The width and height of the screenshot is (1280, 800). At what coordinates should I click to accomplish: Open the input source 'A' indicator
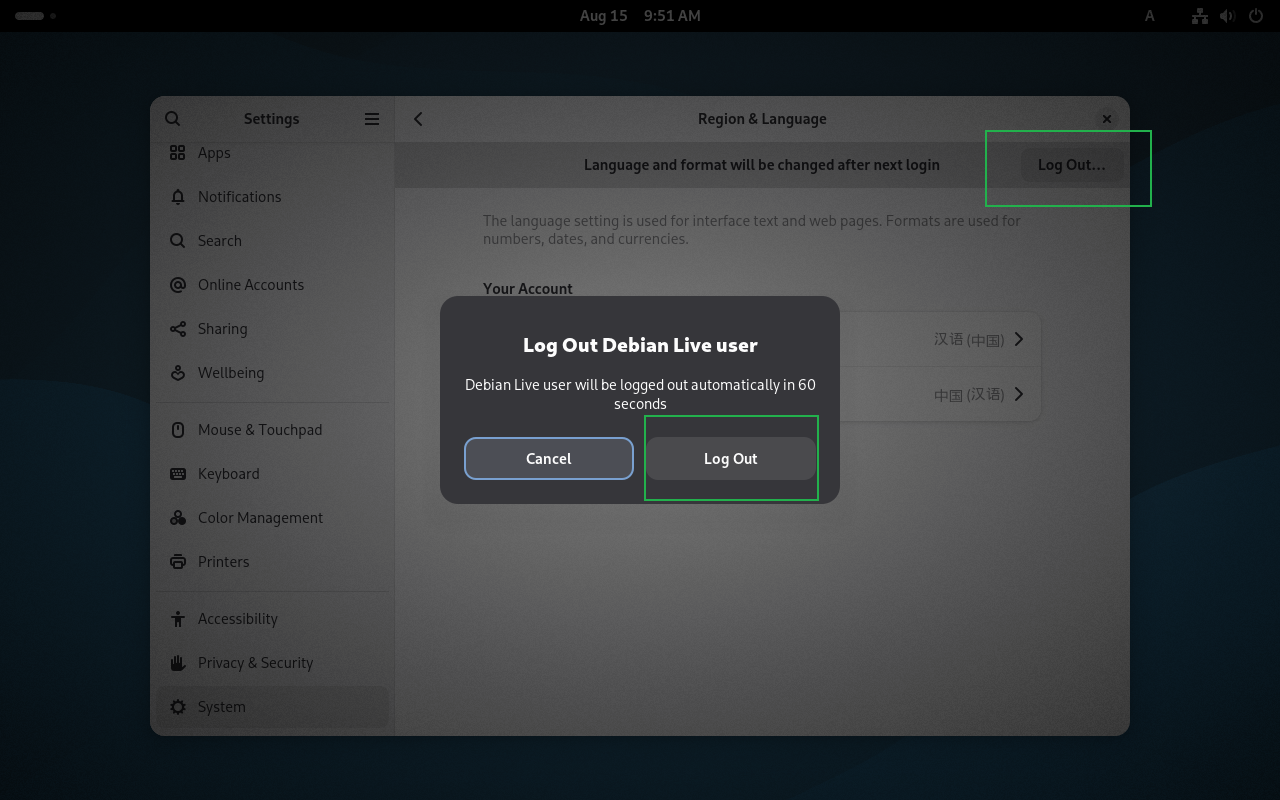(x=1150, y=16)
